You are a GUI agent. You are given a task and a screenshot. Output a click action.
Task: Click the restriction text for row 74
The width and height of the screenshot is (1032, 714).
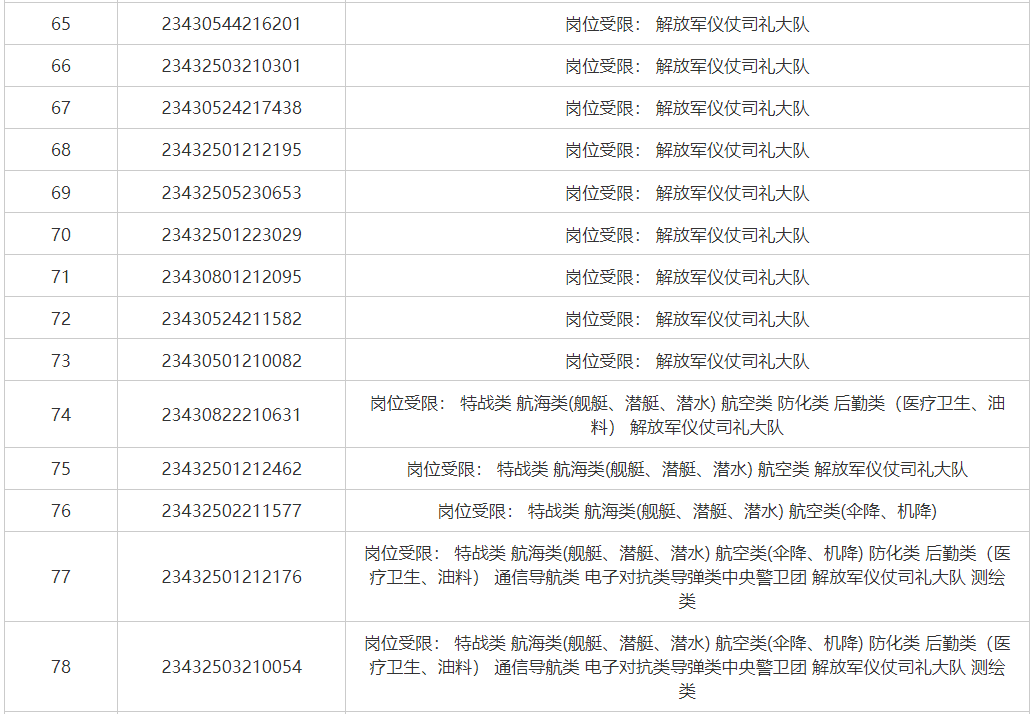coord(687,415)
